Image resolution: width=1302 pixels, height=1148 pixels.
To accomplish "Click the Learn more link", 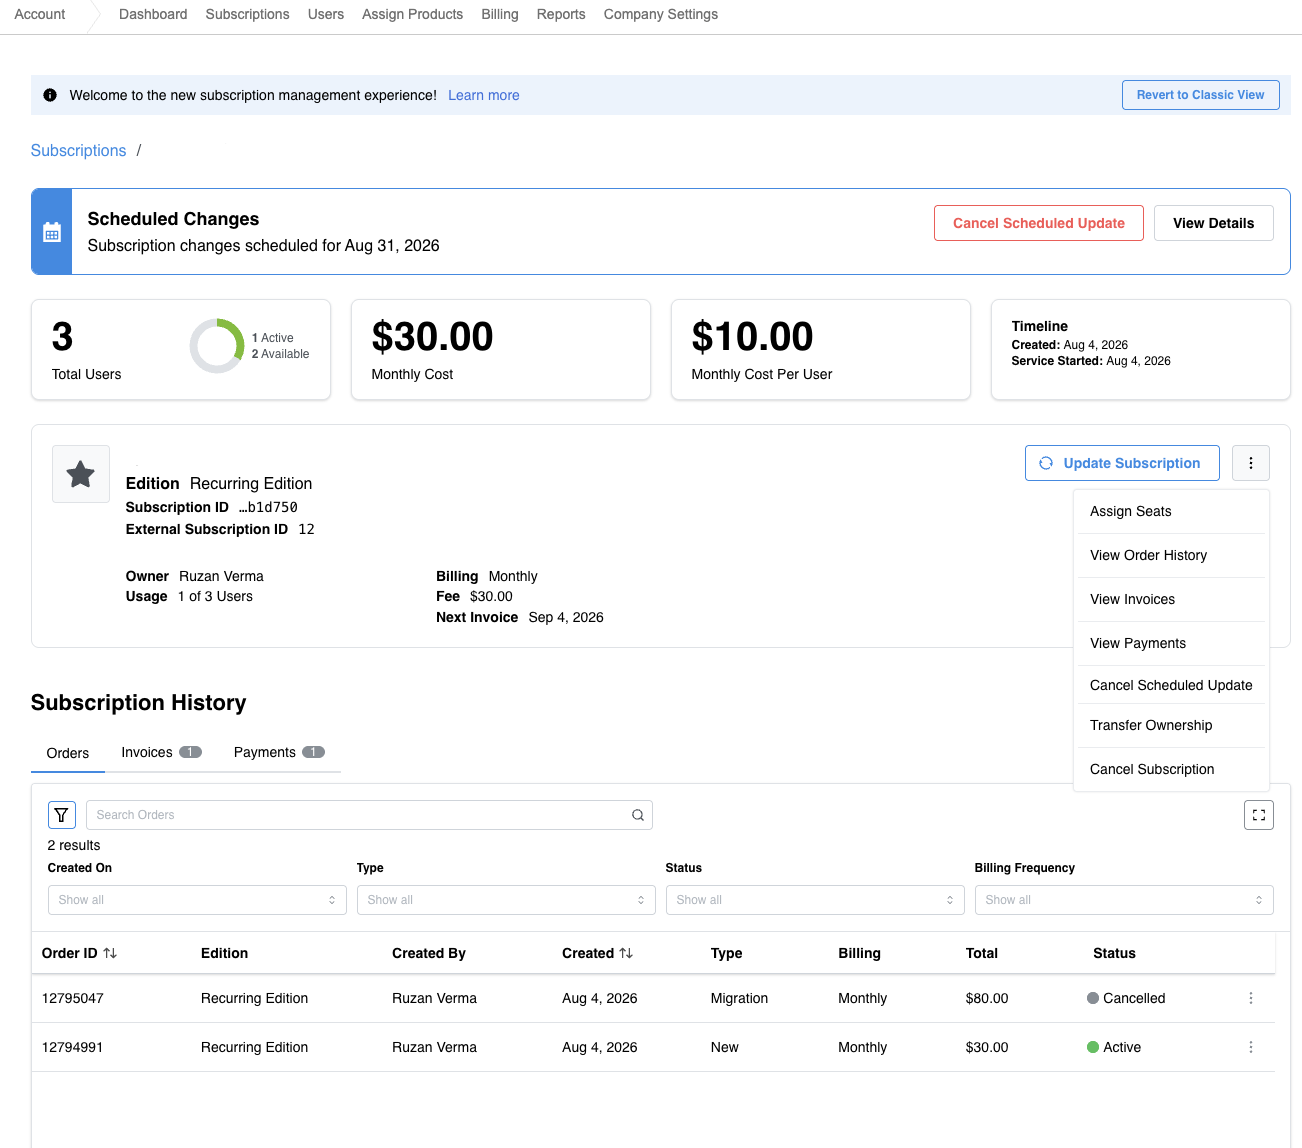I will pos(484,95).
